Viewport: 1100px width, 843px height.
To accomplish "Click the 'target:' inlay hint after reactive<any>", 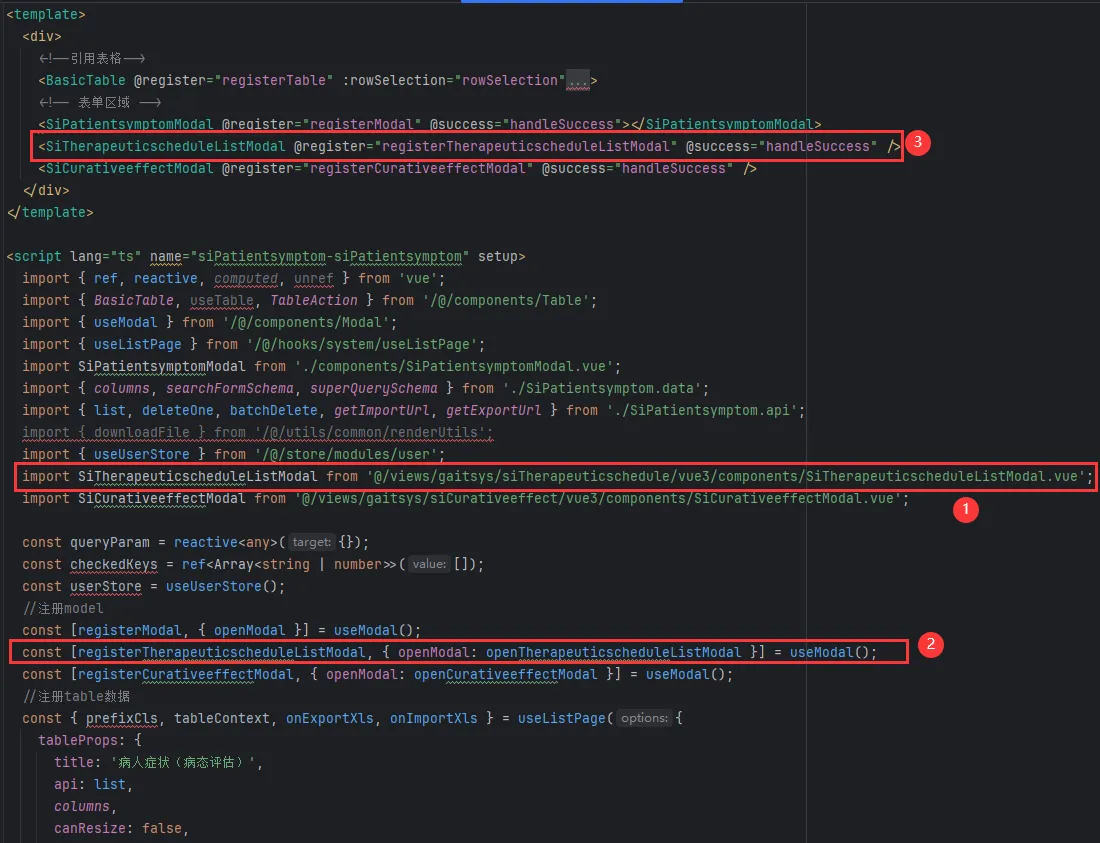I will (x=312, y=542).
